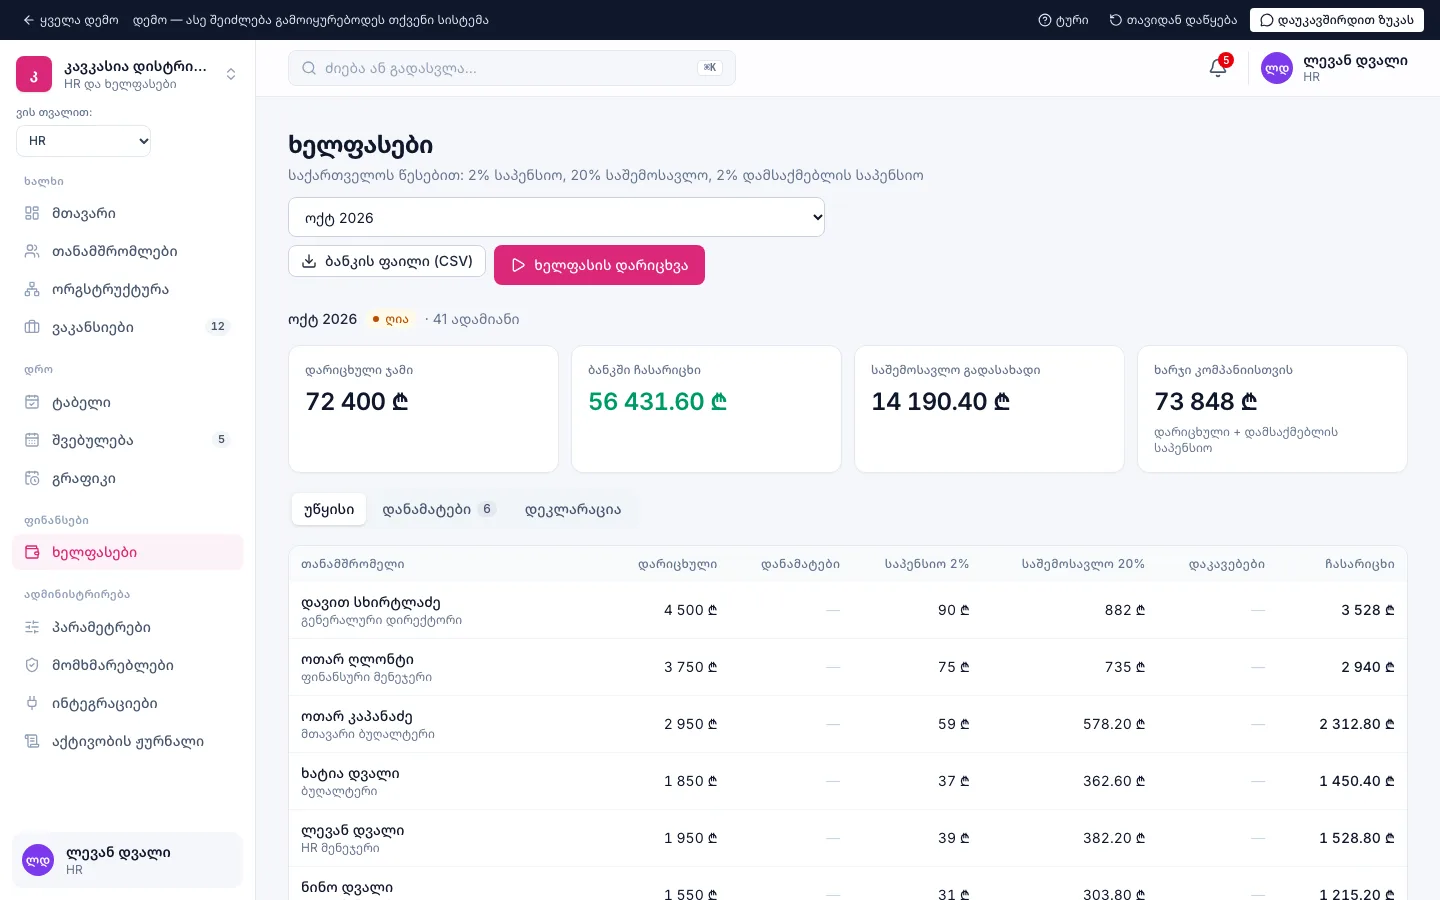The image size is (1440, 900).
Task: Open შვებულება calendar icon
Action: coord(32,440)
